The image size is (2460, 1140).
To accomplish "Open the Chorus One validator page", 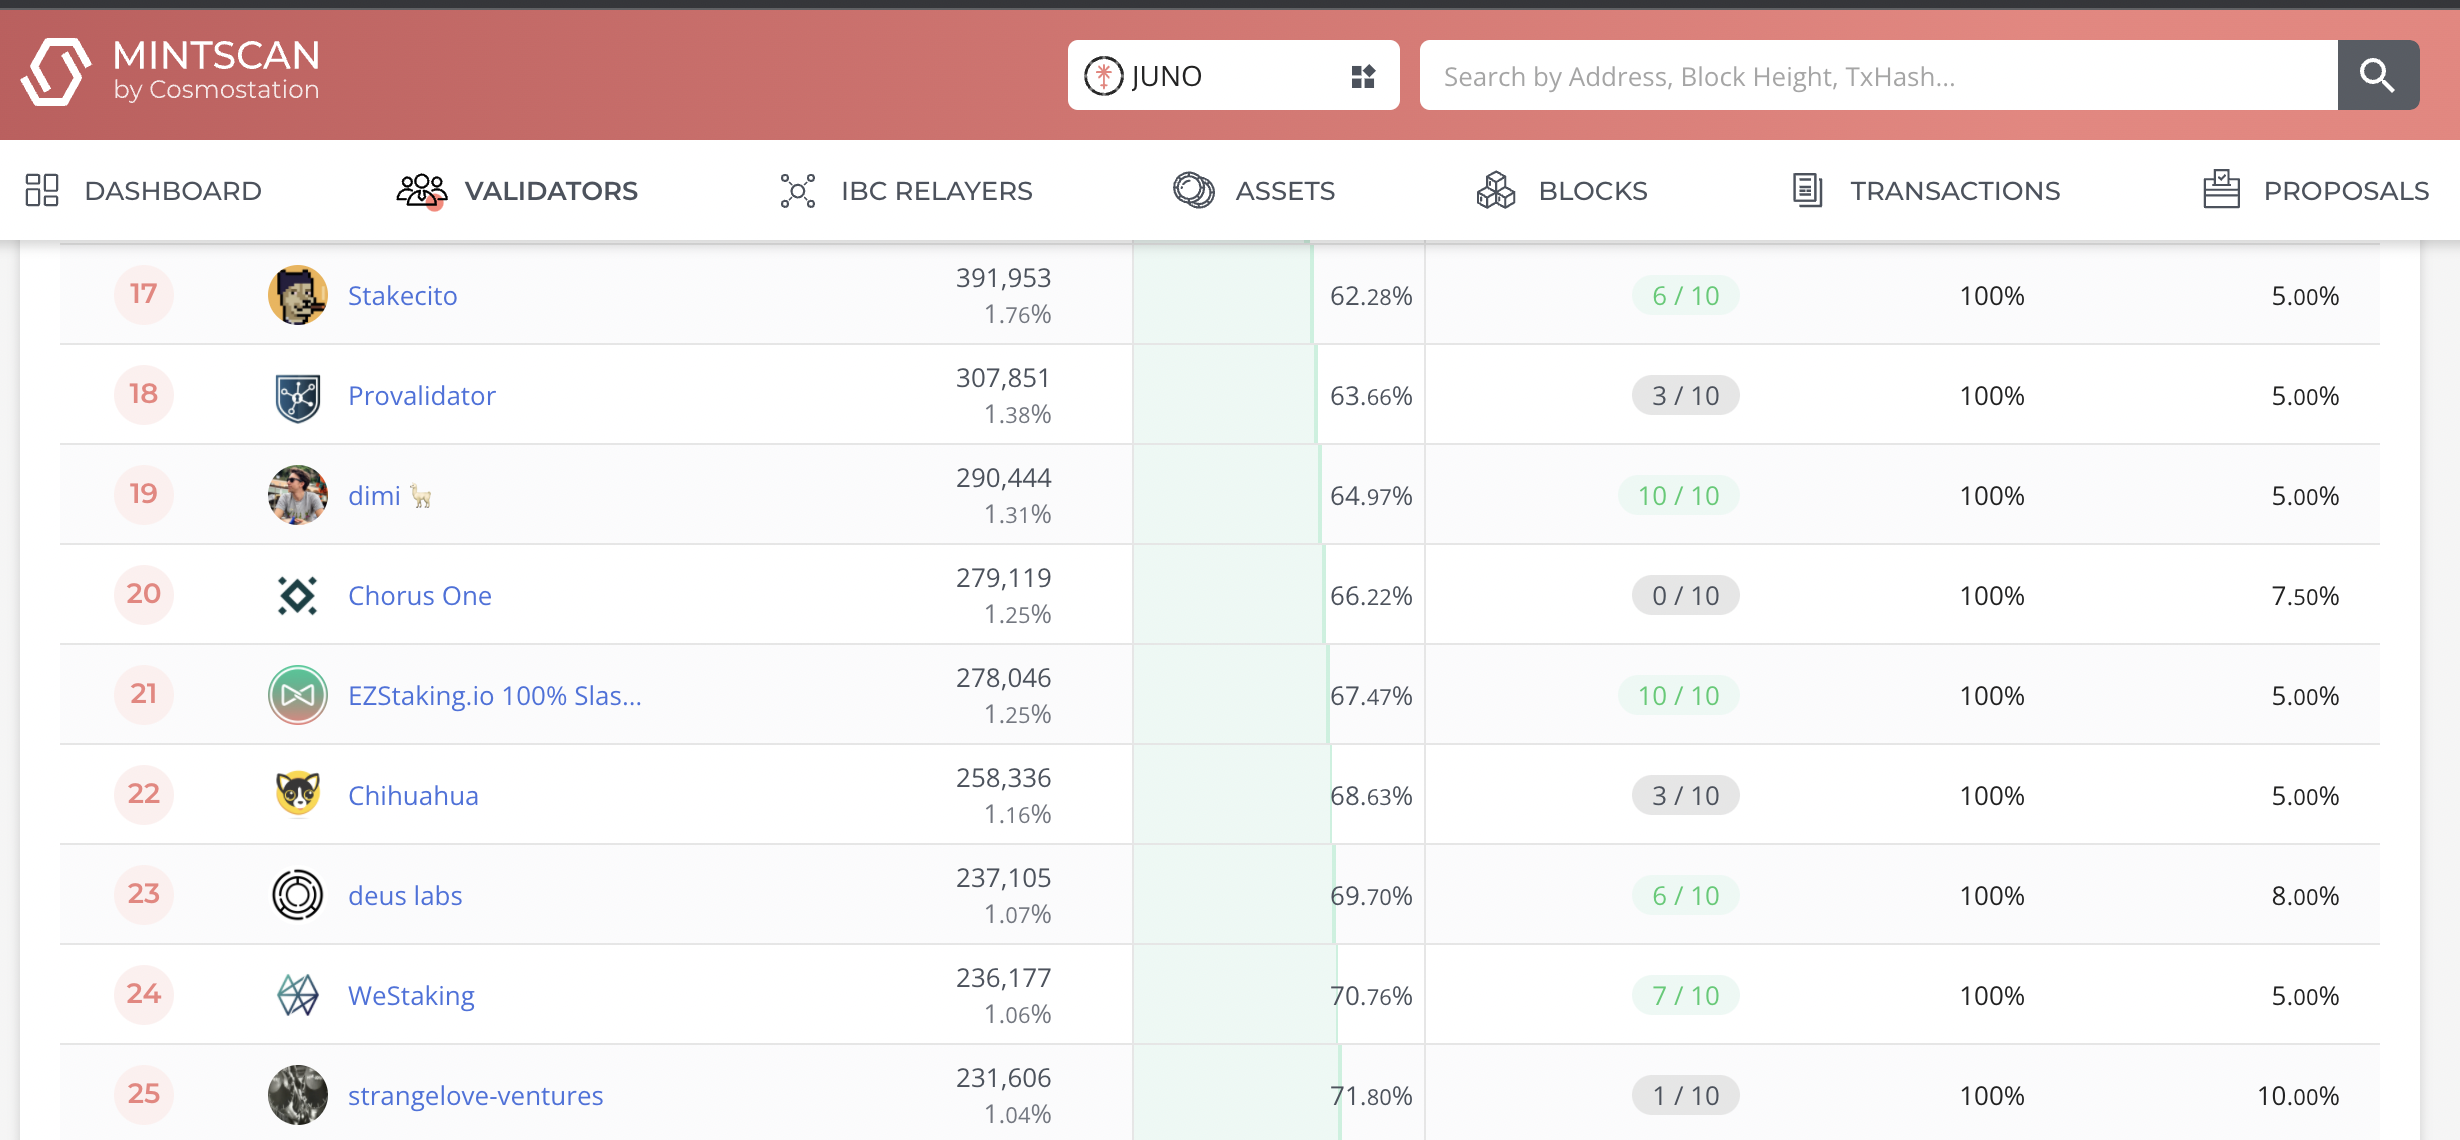I will [x=419, y=596].
